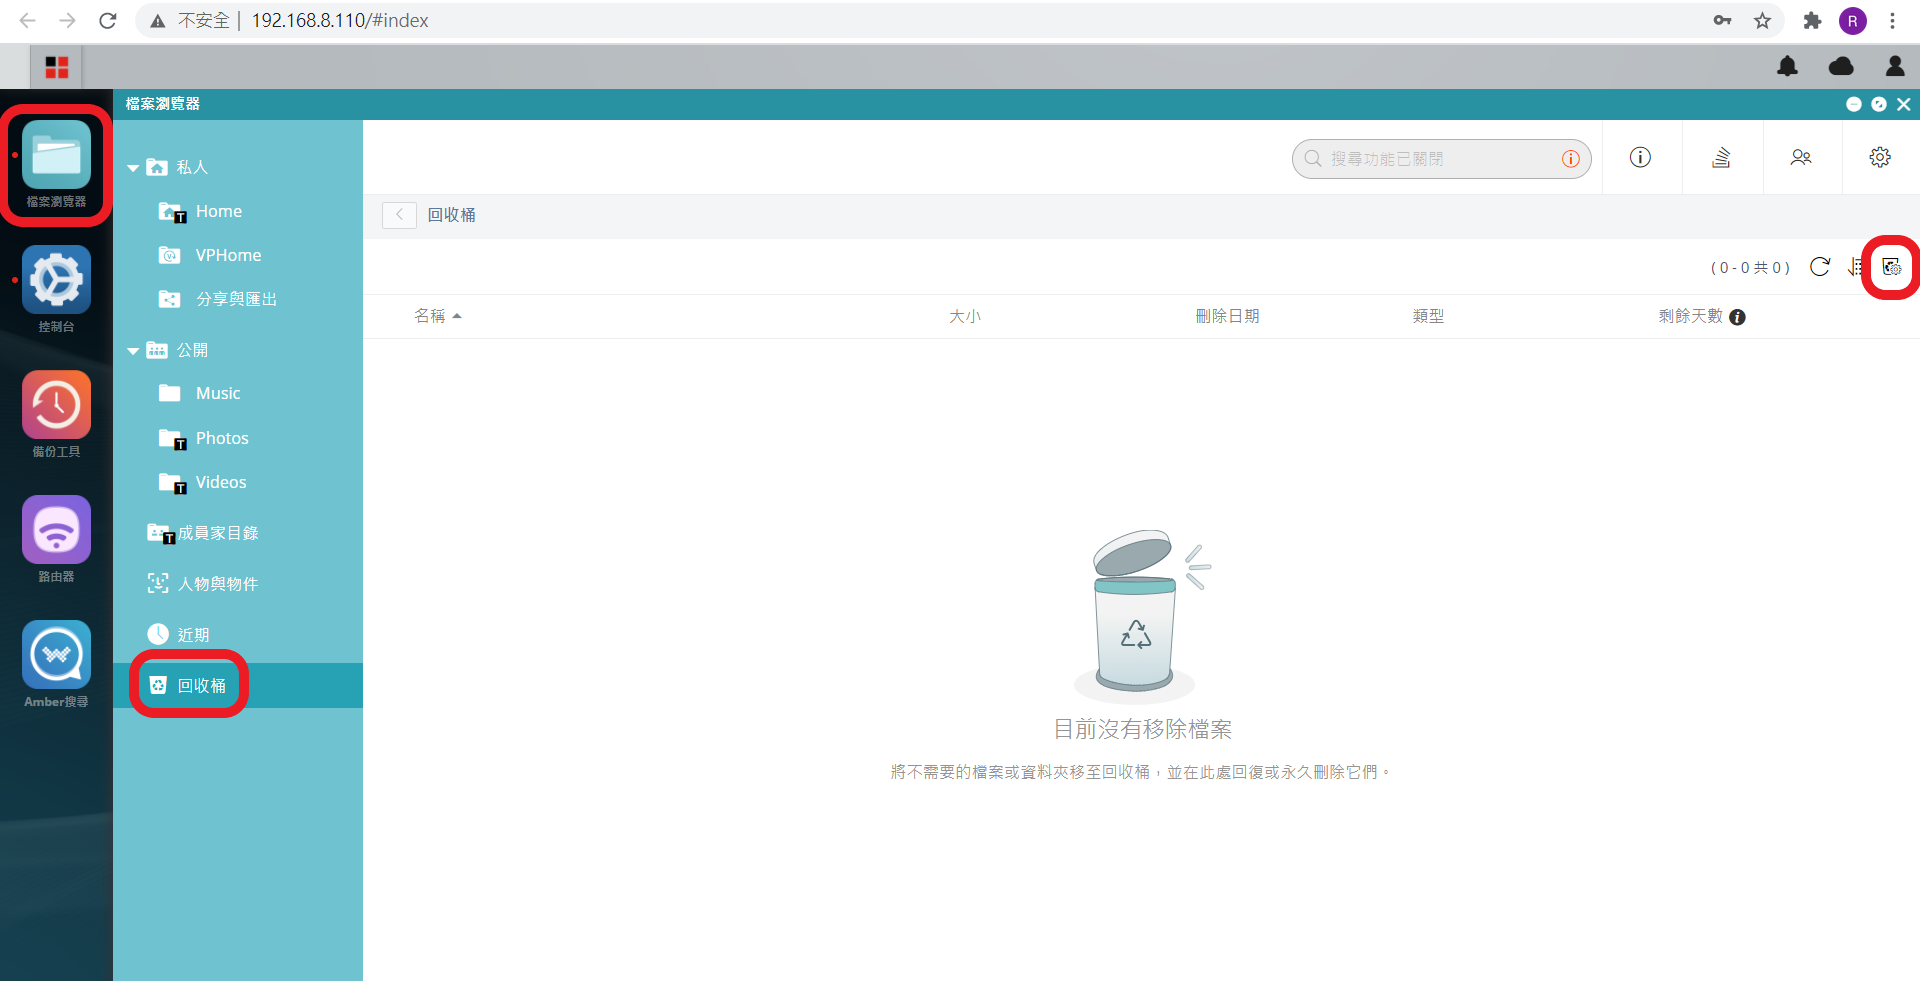The height and width of the screenshot is (981, 1920).
Task: Open file browser settings gear
Action: point(1880,157)
